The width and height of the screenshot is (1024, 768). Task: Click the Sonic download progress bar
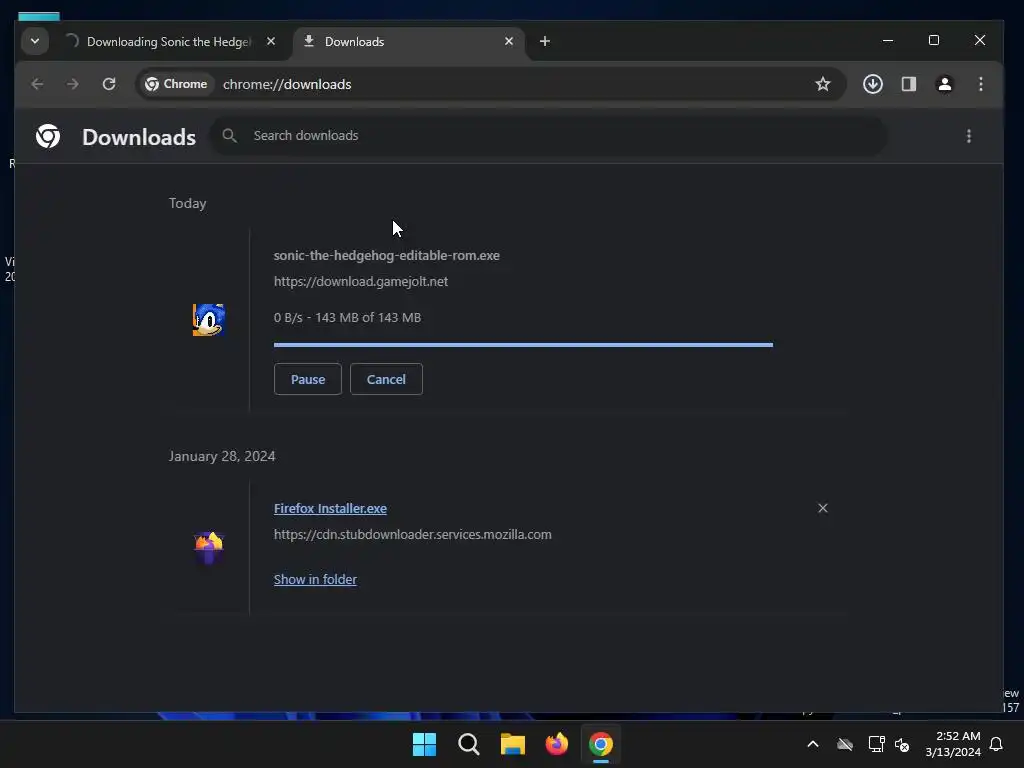tap(523, 344)
